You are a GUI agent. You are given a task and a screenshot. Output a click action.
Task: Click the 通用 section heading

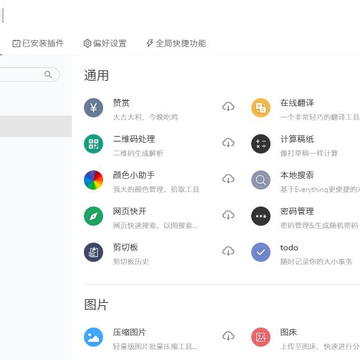point(96,76)
